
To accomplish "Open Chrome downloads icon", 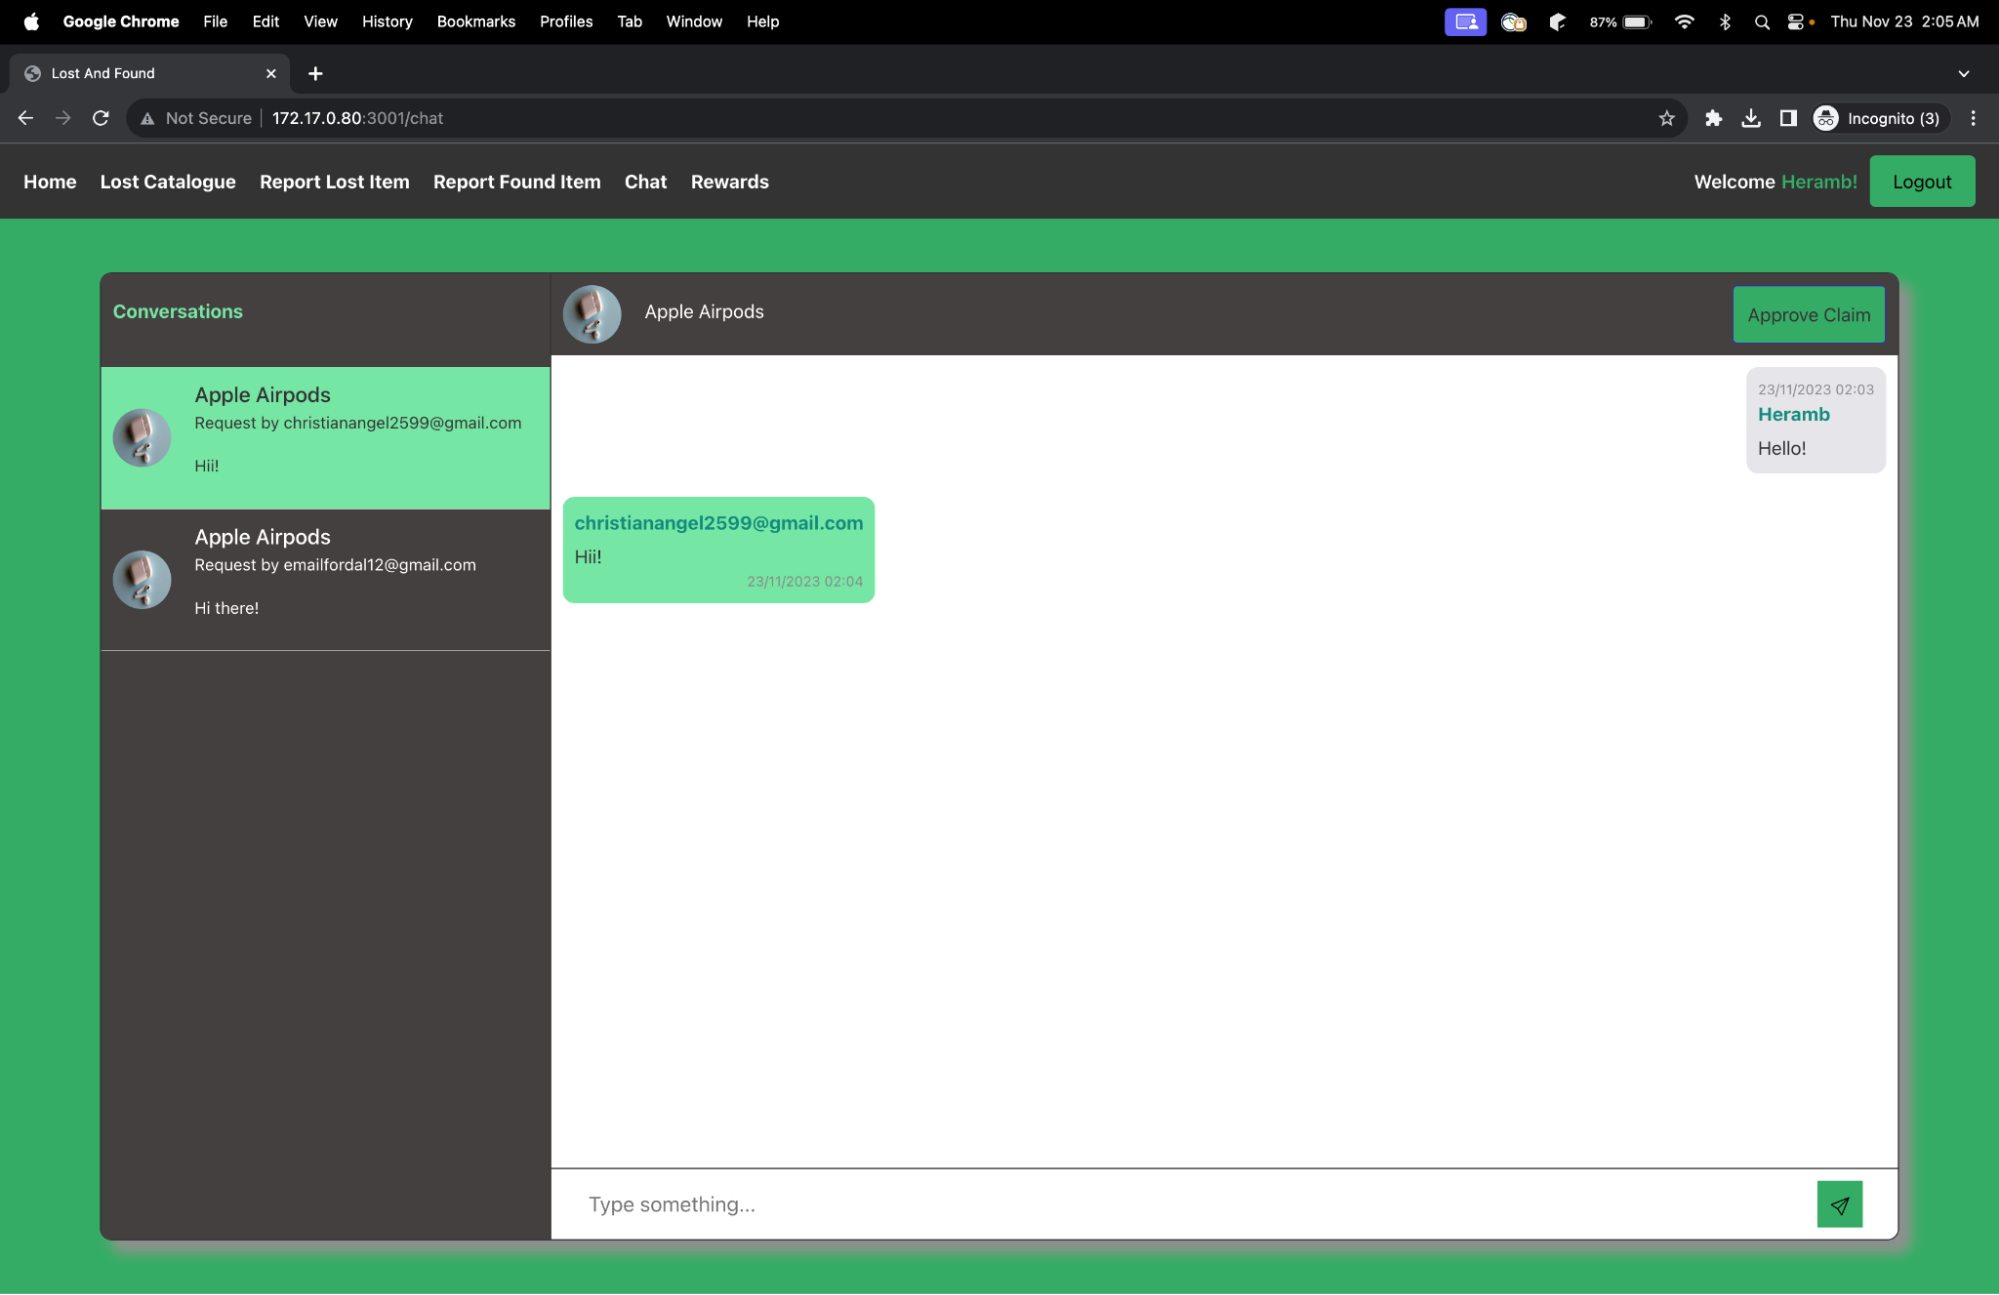I will click(x=1751, y=118).
